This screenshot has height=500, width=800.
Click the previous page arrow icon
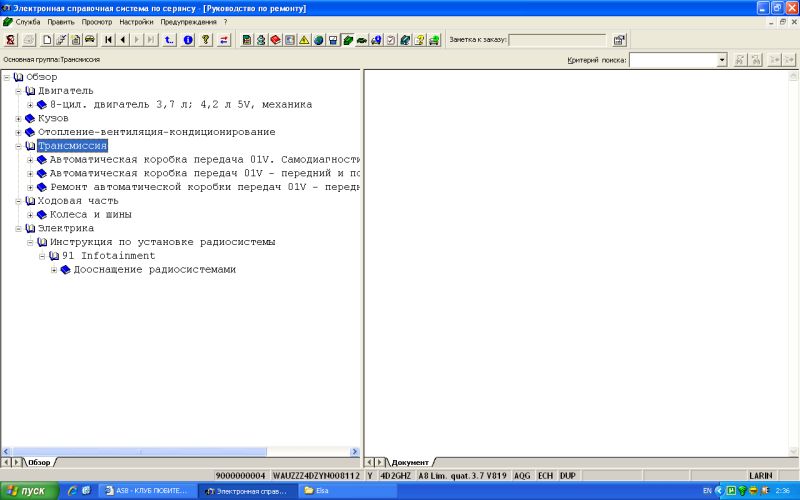[123, 40]
